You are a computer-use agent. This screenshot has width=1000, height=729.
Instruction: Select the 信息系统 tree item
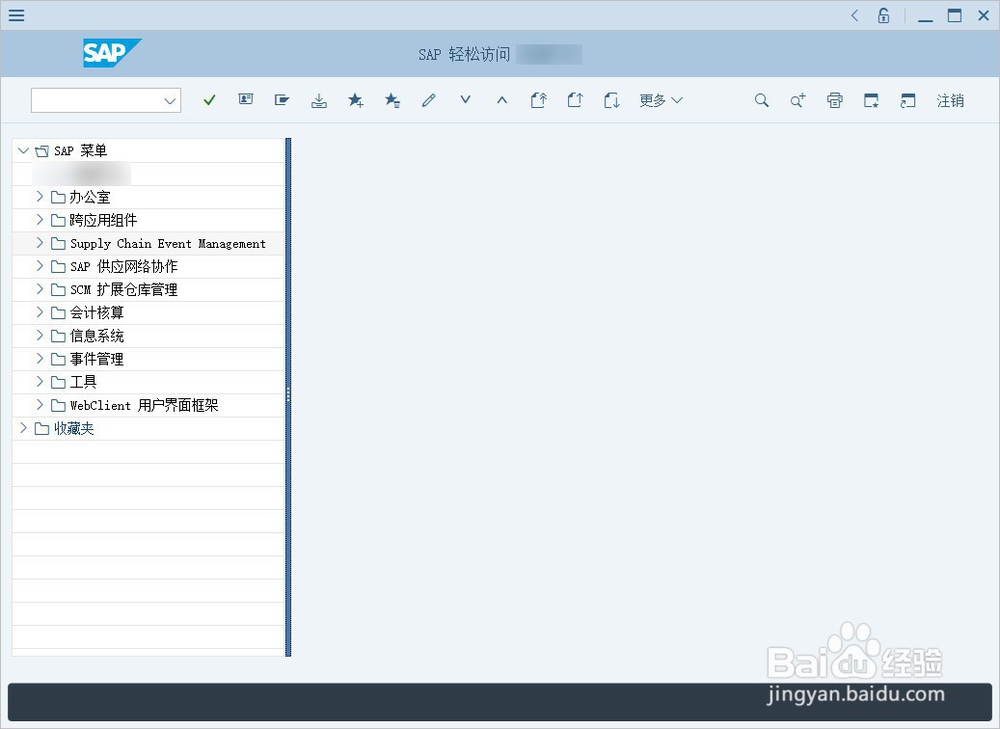coord(97,336)
